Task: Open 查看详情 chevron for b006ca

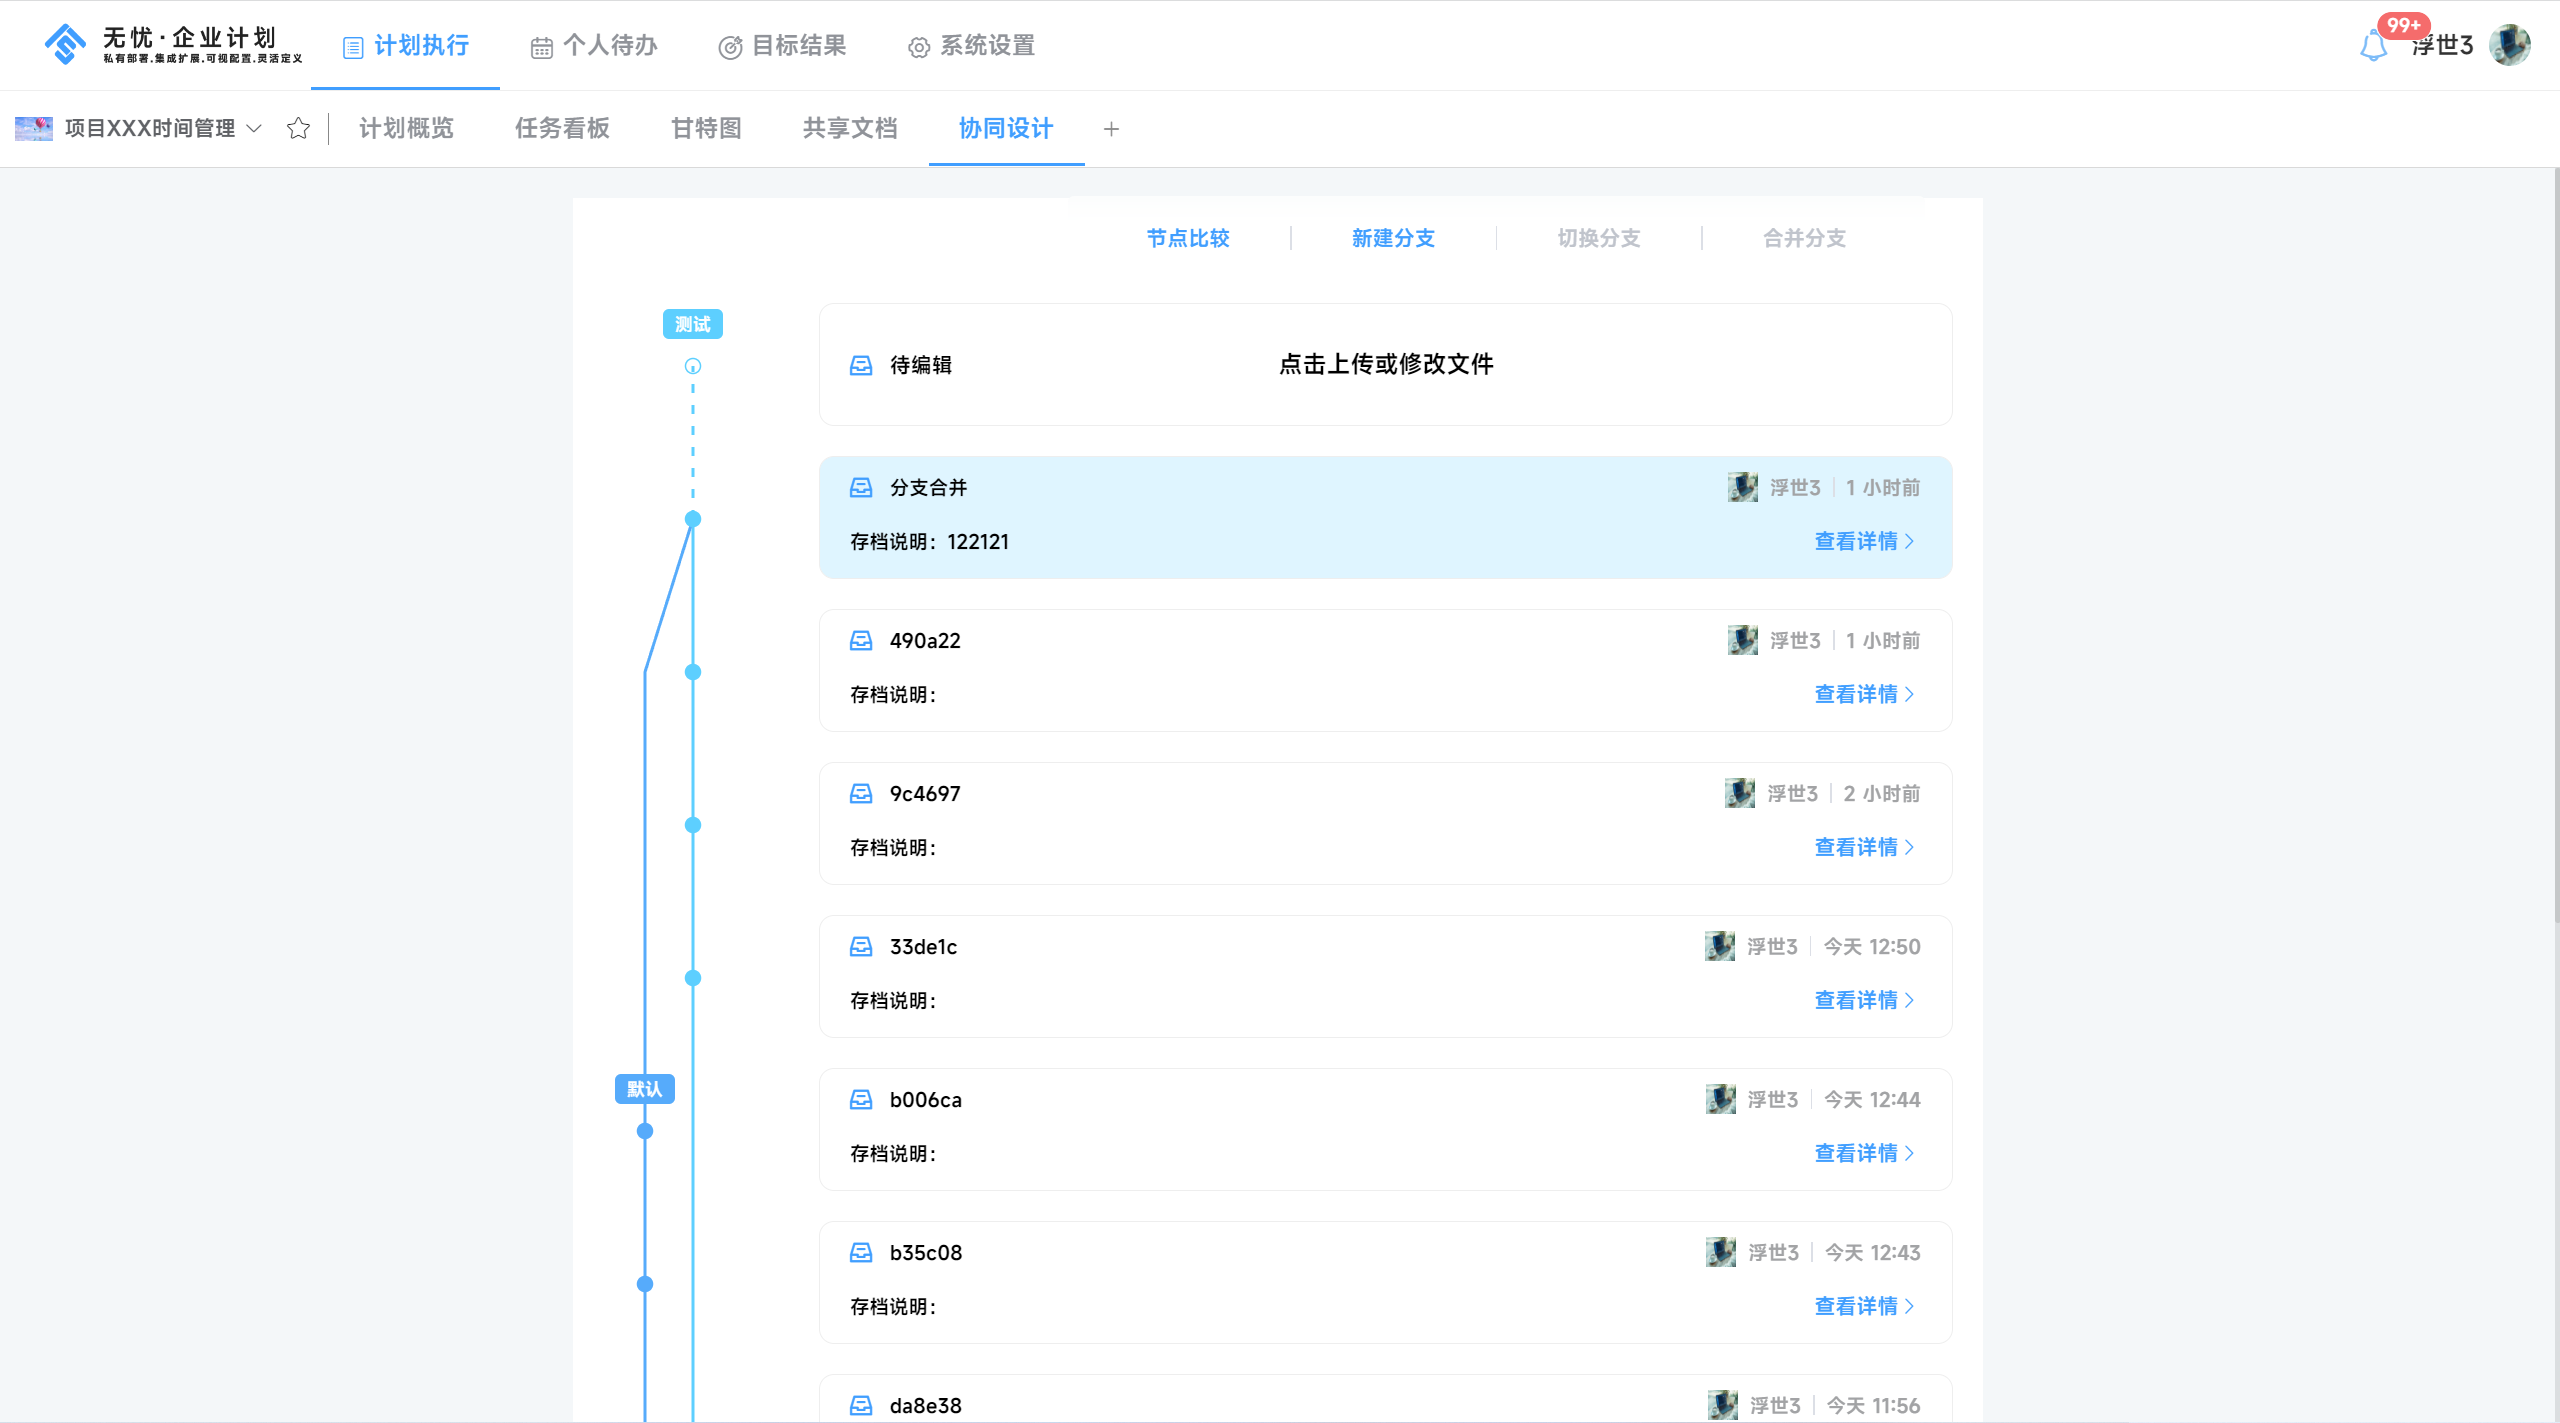Action: click(1909, 1153)
